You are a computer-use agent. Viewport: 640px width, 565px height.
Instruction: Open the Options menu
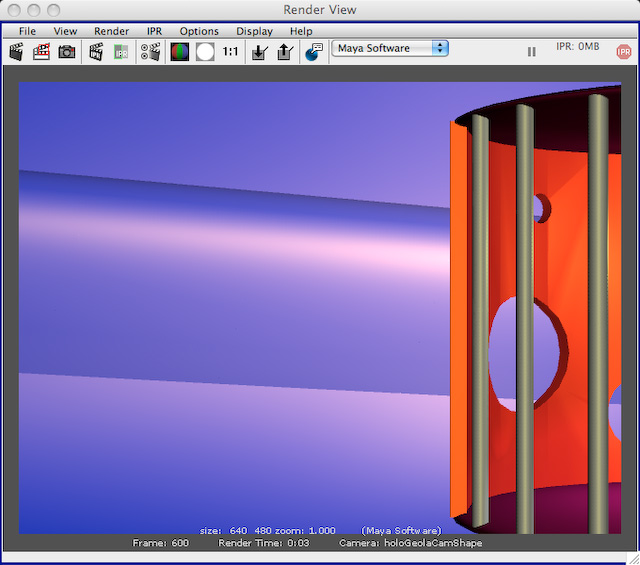pyautogui.click(x=199, y=31)
